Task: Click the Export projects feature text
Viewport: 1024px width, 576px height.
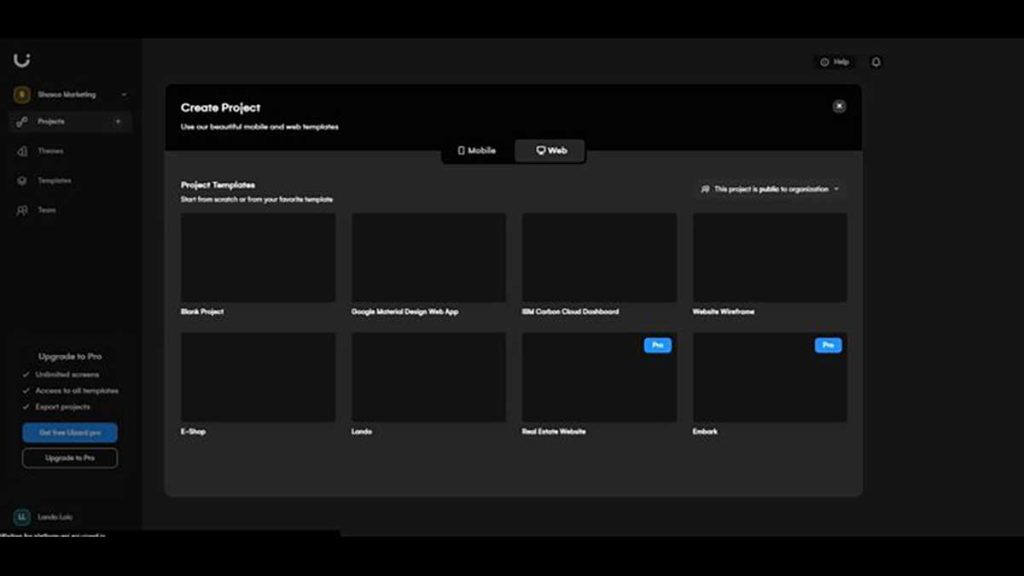Action: click(63, 407)
